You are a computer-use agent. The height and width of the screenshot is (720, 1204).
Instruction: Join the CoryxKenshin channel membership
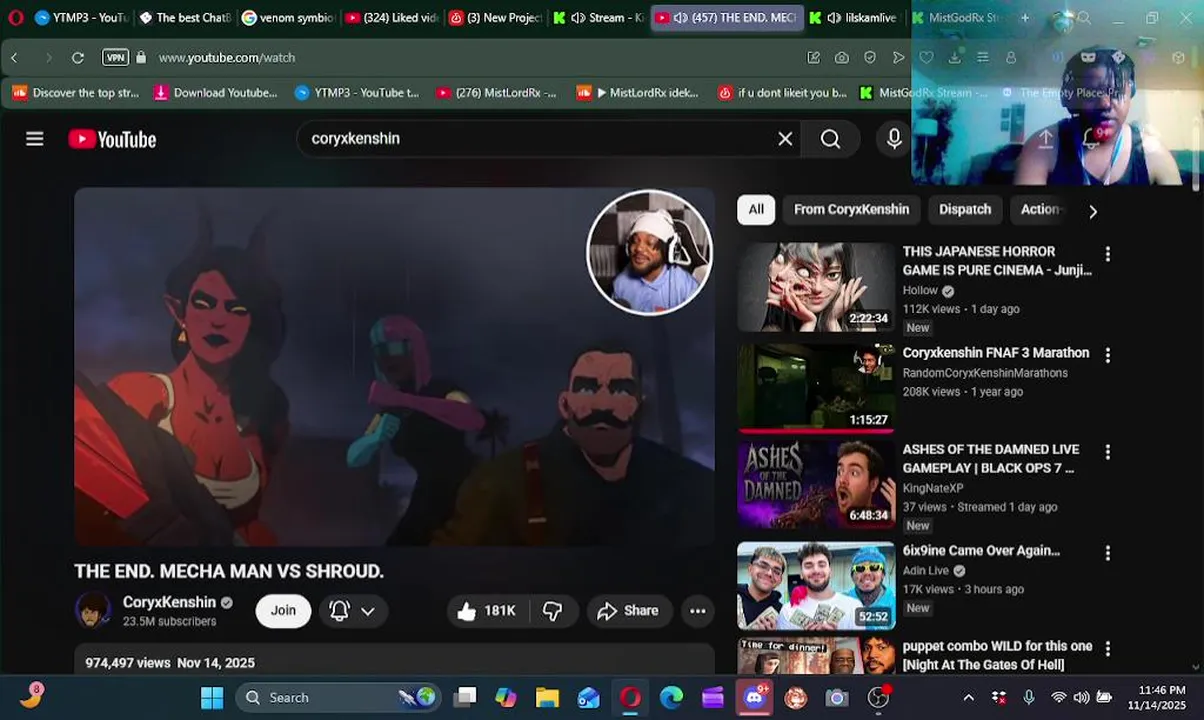click(x=283, y=611)
